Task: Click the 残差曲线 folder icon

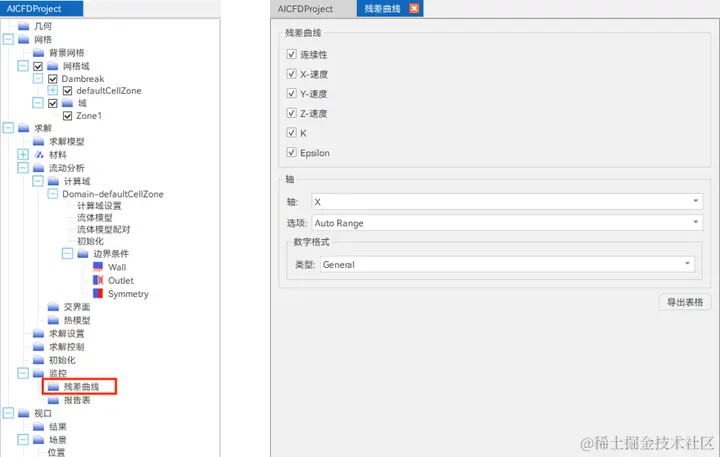Action: click(53, 386)
